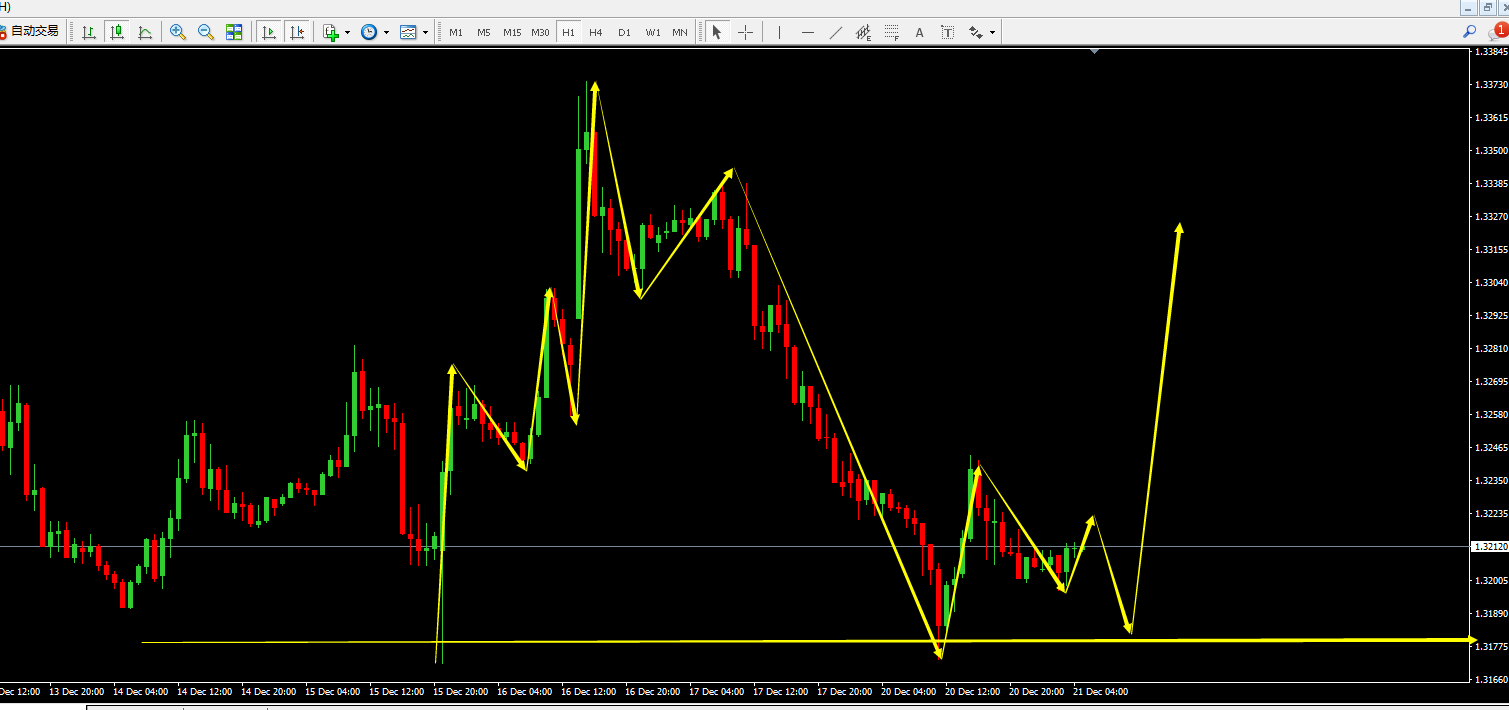Pick the horizontal line drawing tool
The width and height of the screenshot is (1509, 710).
pos(807,32)
